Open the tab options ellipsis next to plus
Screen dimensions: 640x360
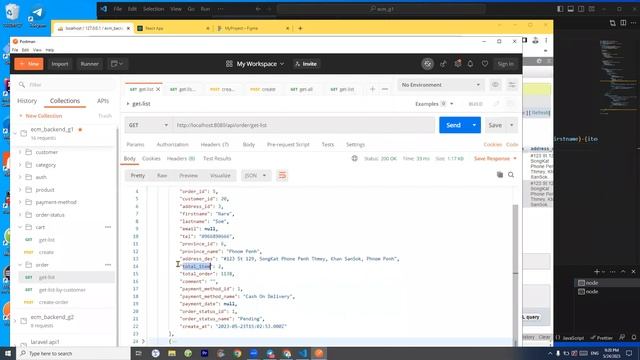[x=385, y=89]
